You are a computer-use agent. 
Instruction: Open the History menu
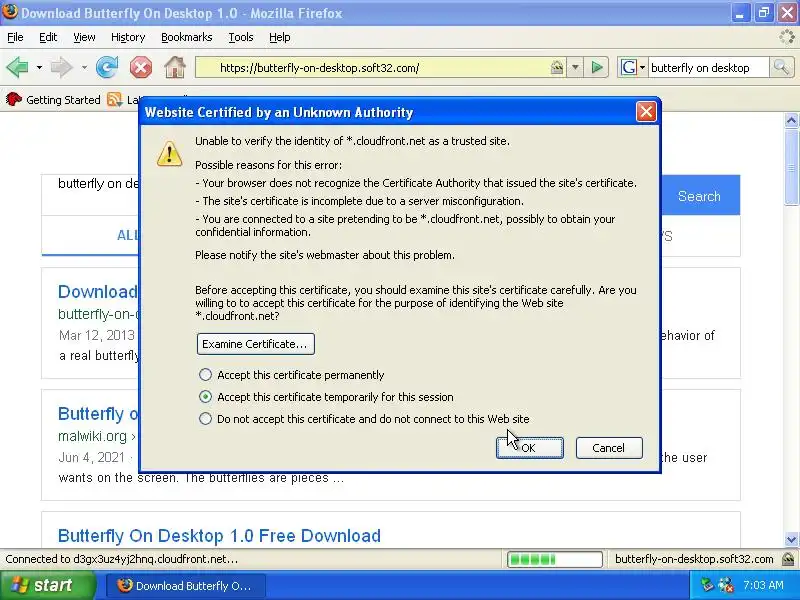pyautogui.click(x=128, y=37)
